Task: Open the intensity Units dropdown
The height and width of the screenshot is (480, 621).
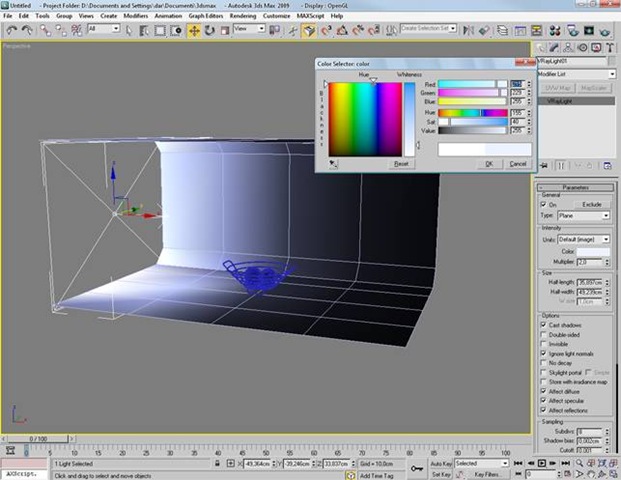Action: (584, 240)
